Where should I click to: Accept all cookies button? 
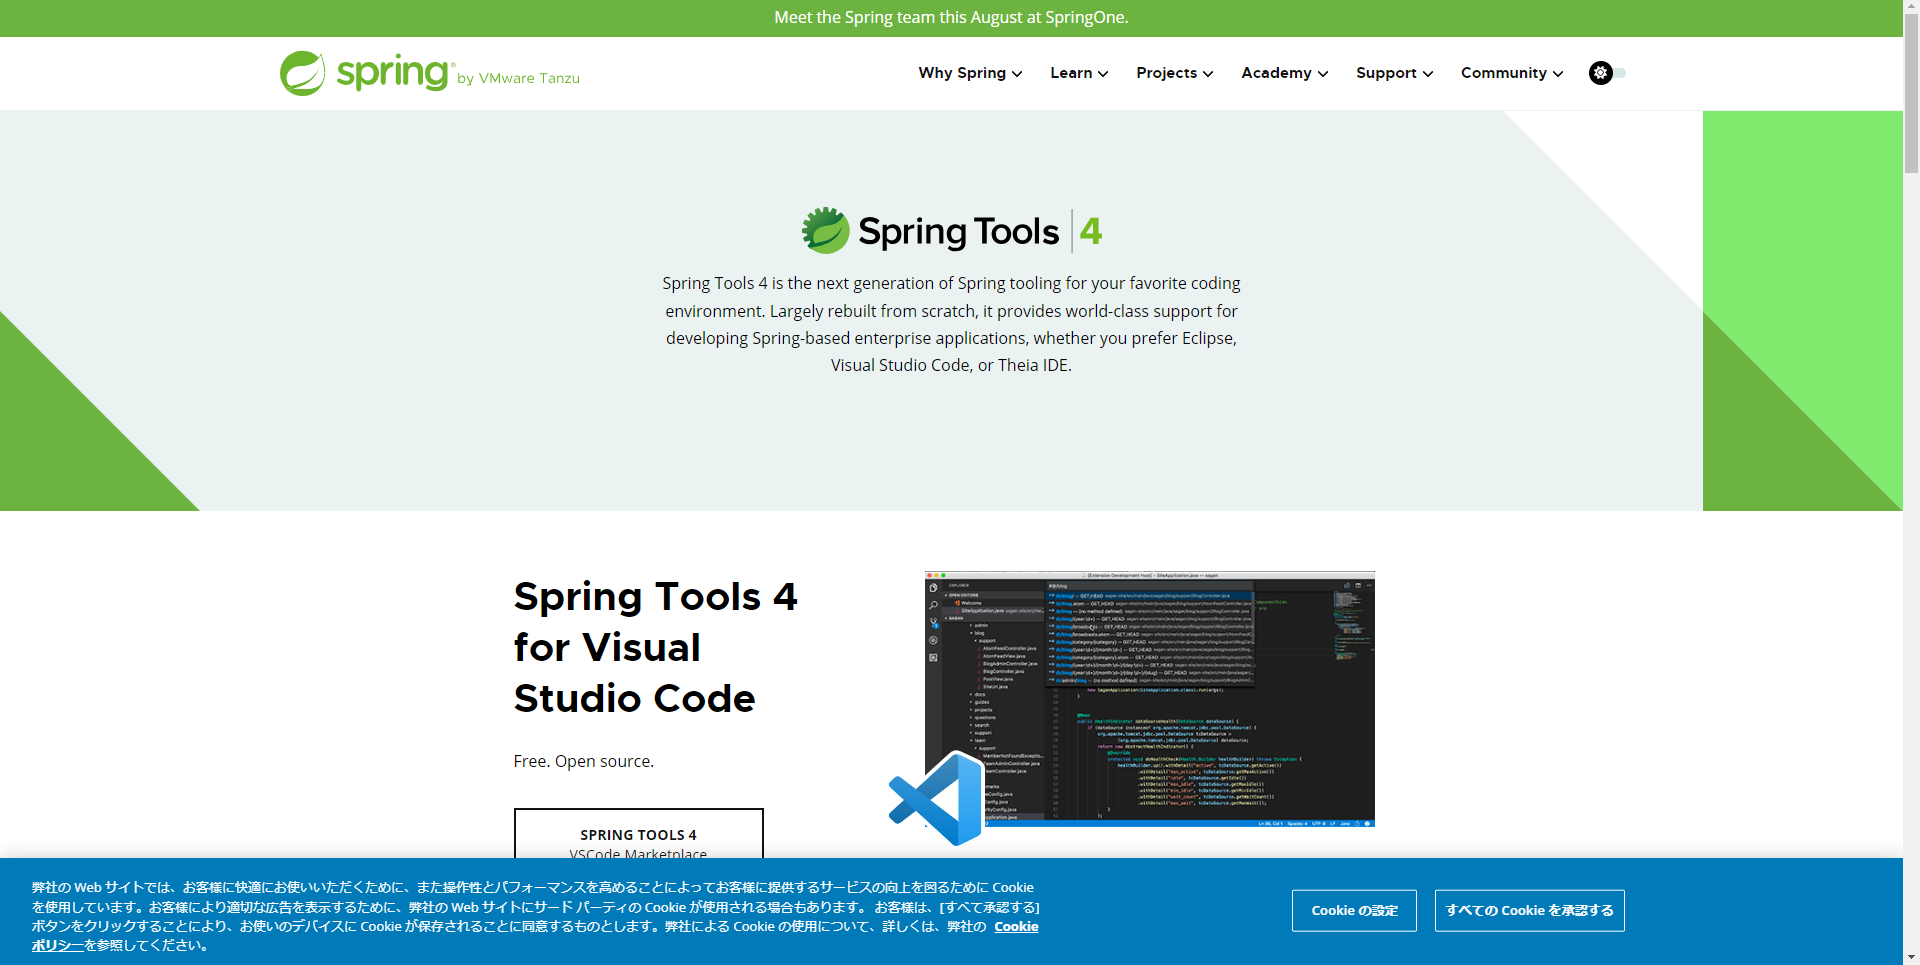tap(1529, 910)
